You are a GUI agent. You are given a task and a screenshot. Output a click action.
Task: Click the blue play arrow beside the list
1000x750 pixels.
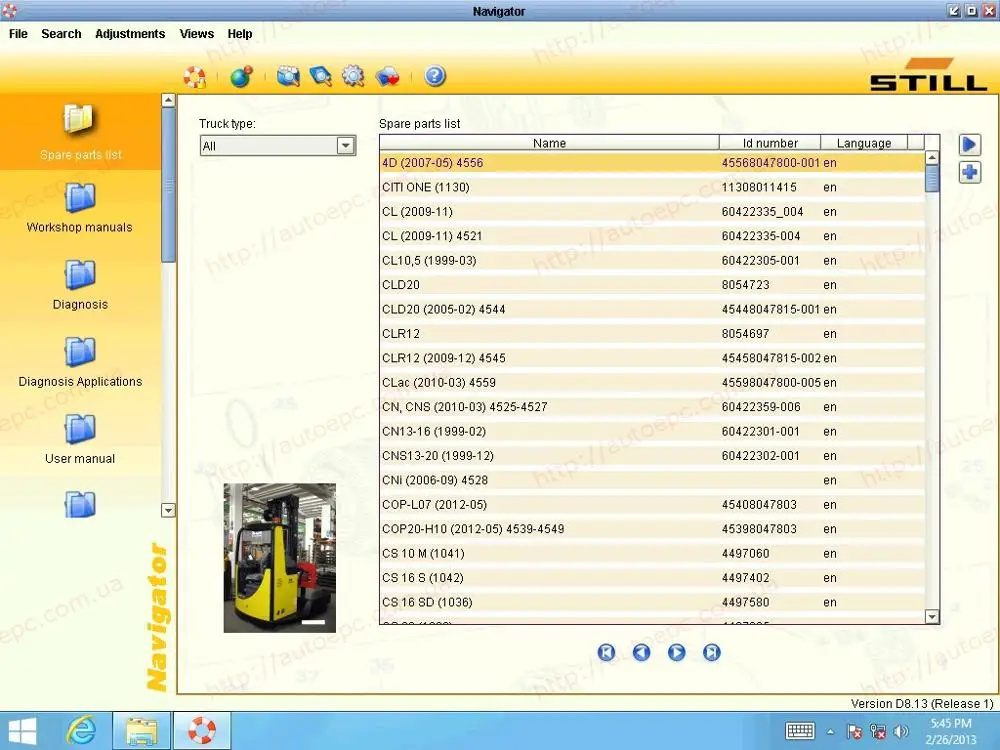click(x=969, y=145)
